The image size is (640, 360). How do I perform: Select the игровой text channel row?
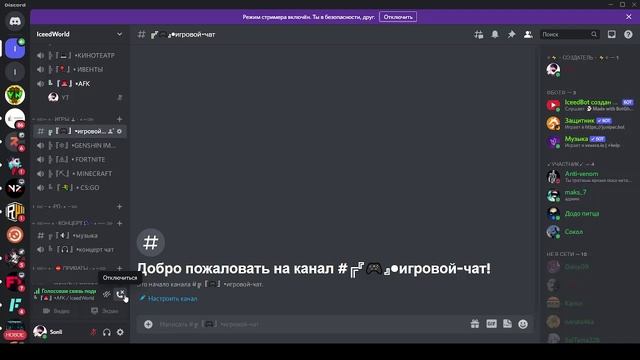point(80,131)
